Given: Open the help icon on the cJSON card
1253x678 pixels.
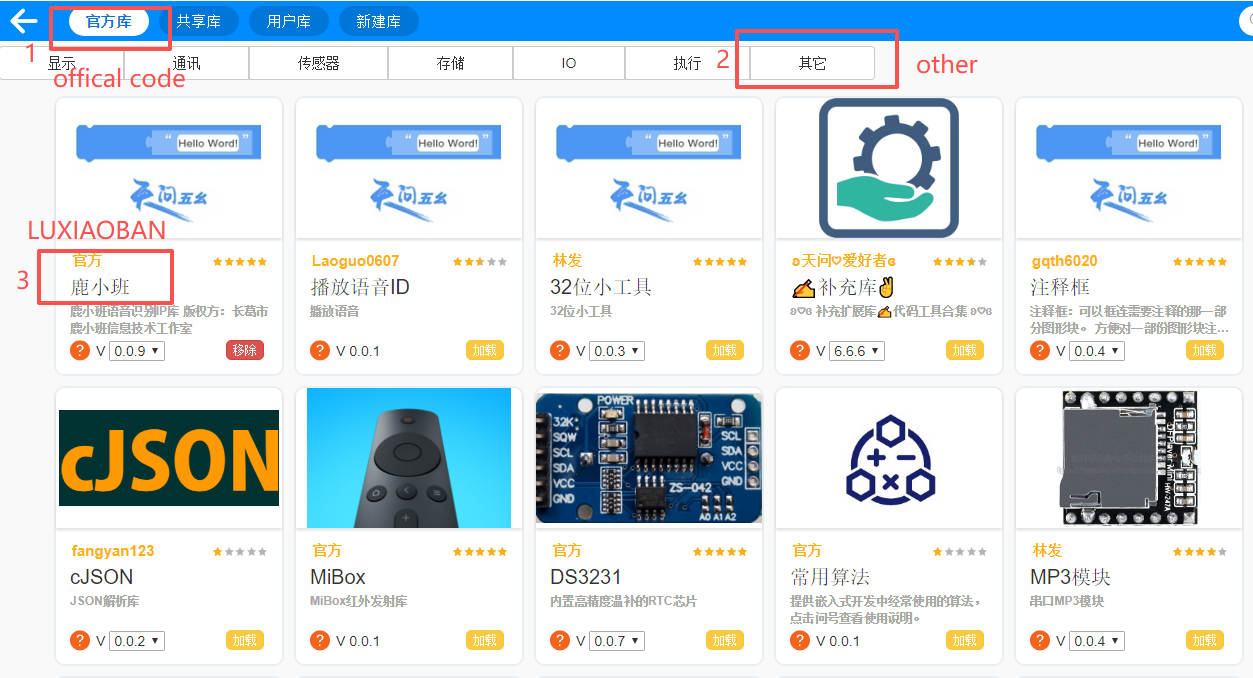Looking at the screenshot, I should 79,640.
